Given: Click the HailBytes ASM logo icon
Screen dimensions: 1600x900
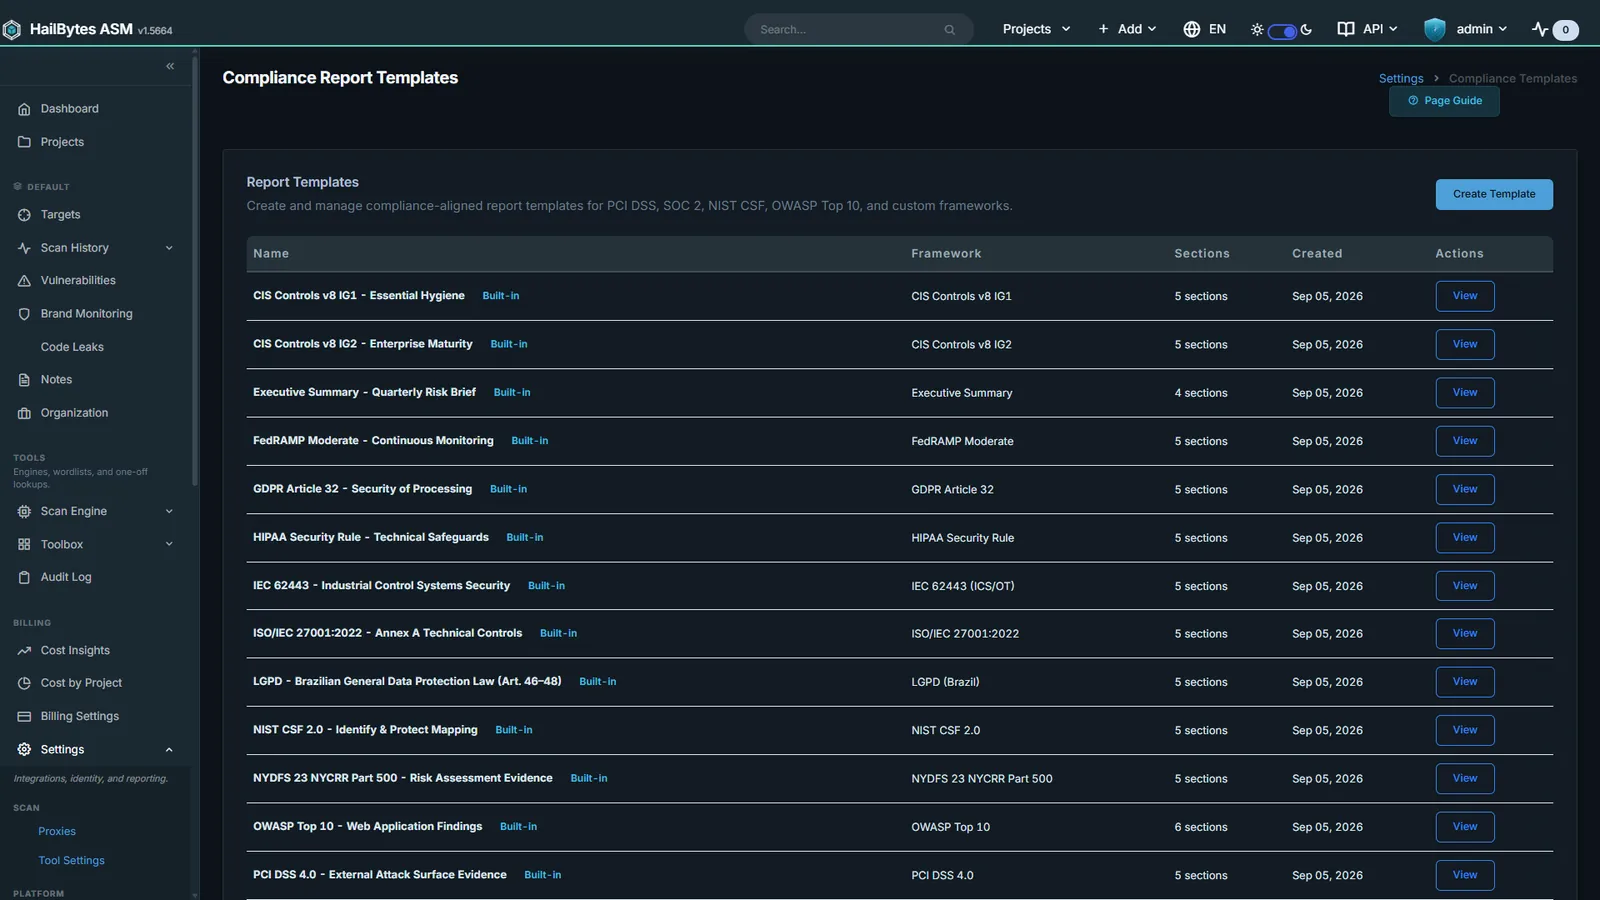Looking at the screenshot, I should tap(11, 30).
